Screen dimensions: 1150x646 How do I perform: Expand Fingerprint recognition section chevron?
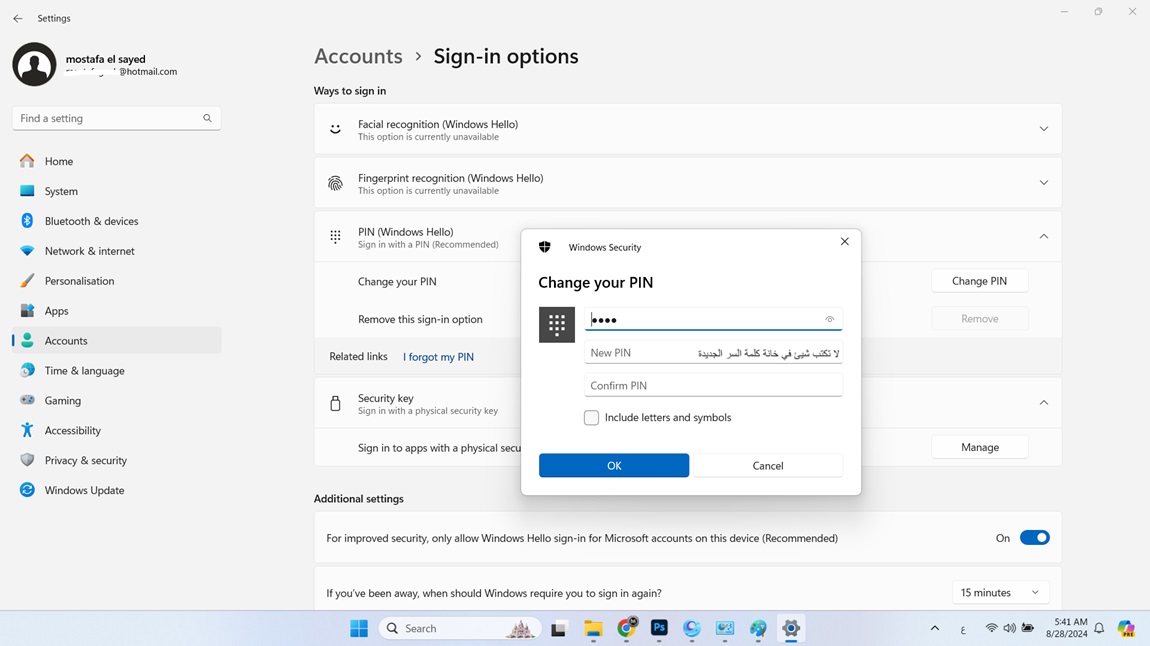coord(1043,183)
